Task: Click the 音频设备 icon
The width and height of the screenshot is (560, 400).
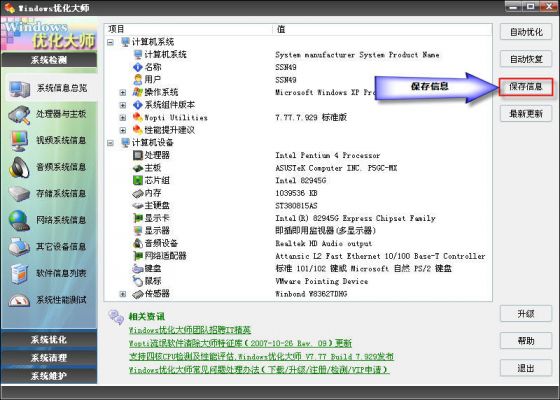Action: [x=138, y=243]
